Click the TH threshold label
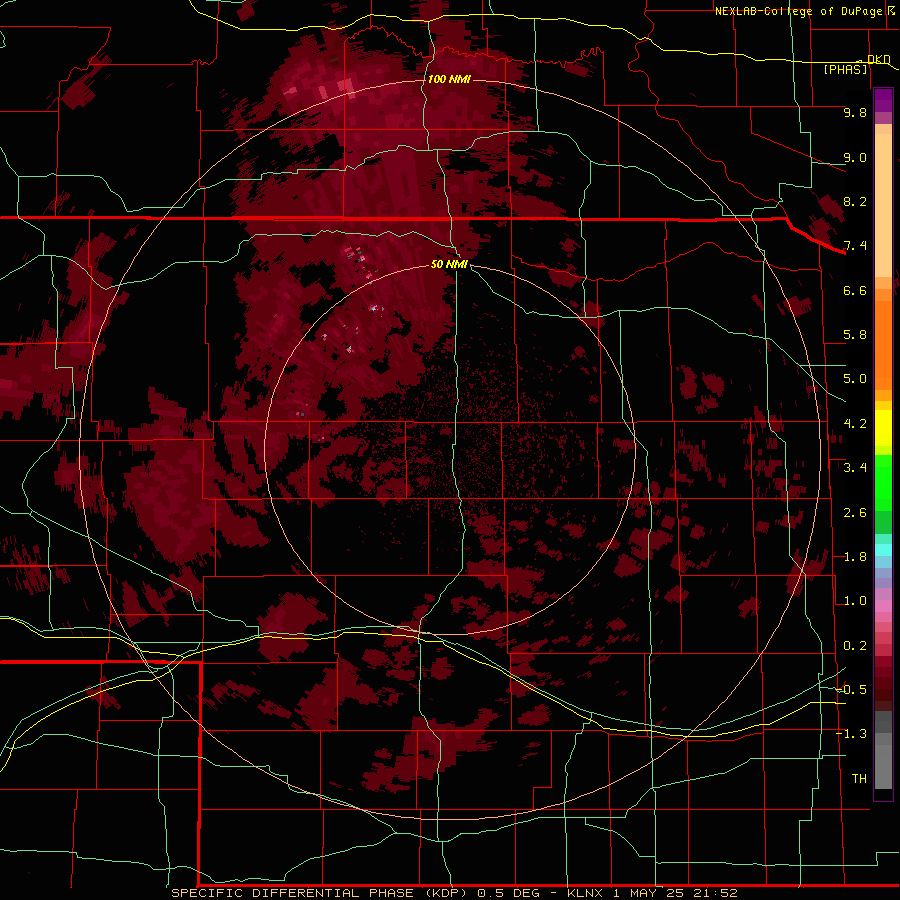900x900 pixels. pyautogui.click(x=859, y=779)
